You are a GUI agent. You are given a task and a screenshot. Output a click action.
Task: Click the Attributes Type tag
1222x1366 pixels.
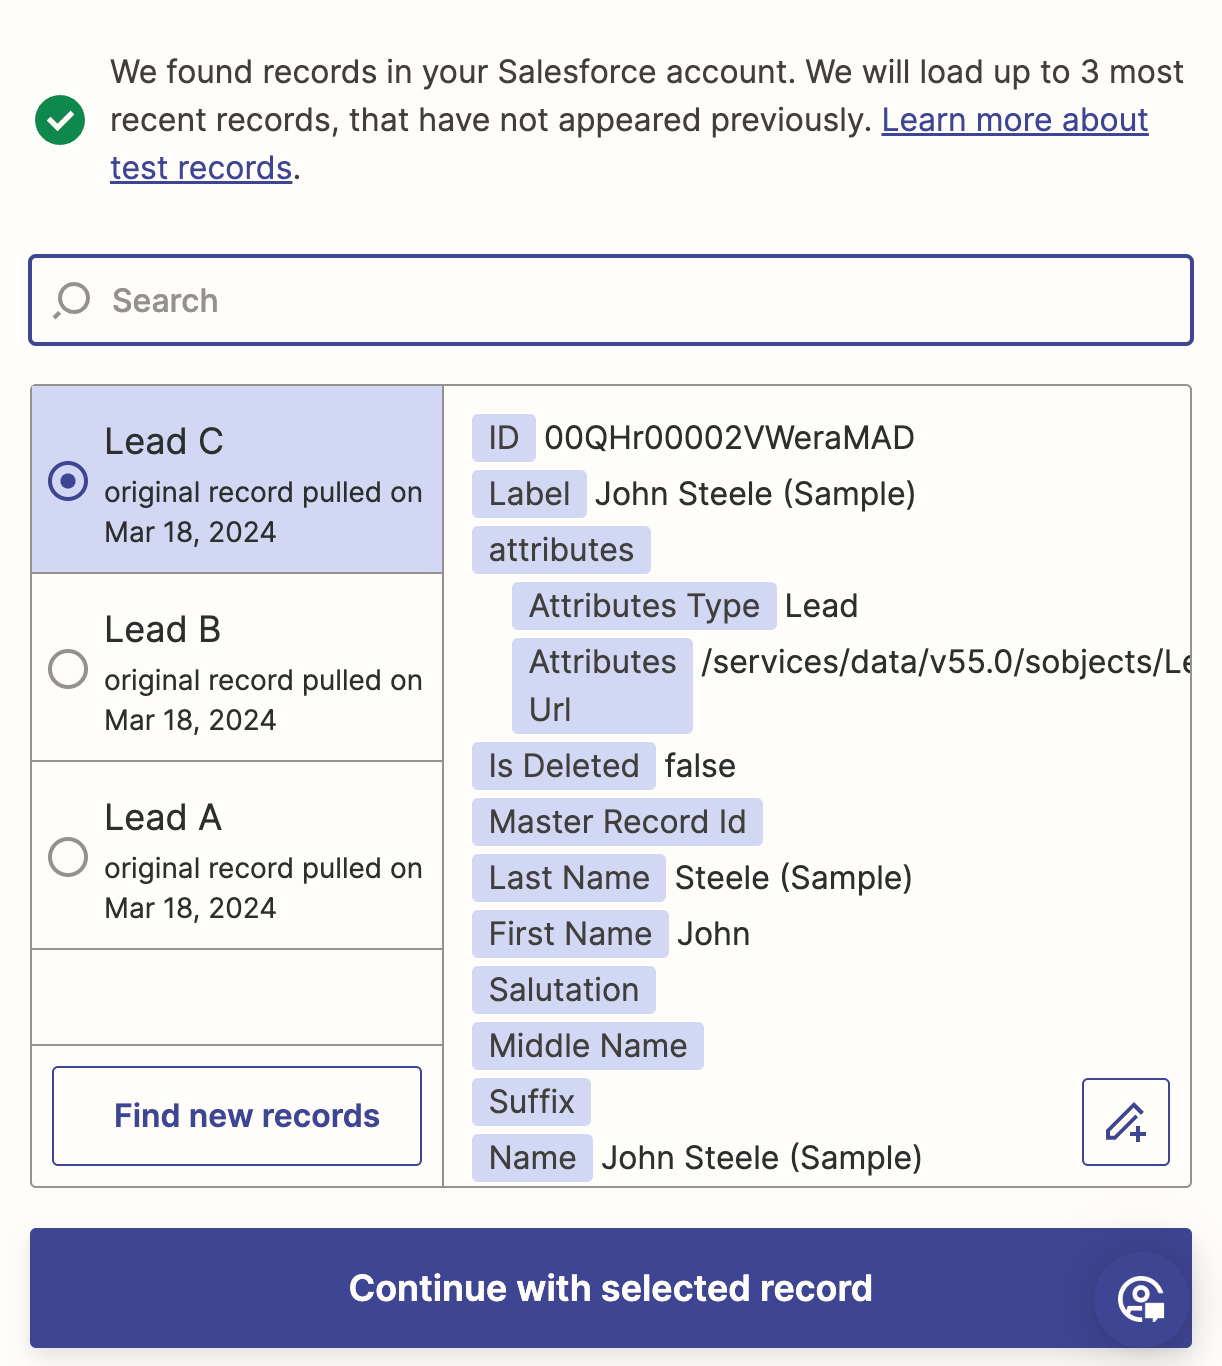click(x=644, y=606)
